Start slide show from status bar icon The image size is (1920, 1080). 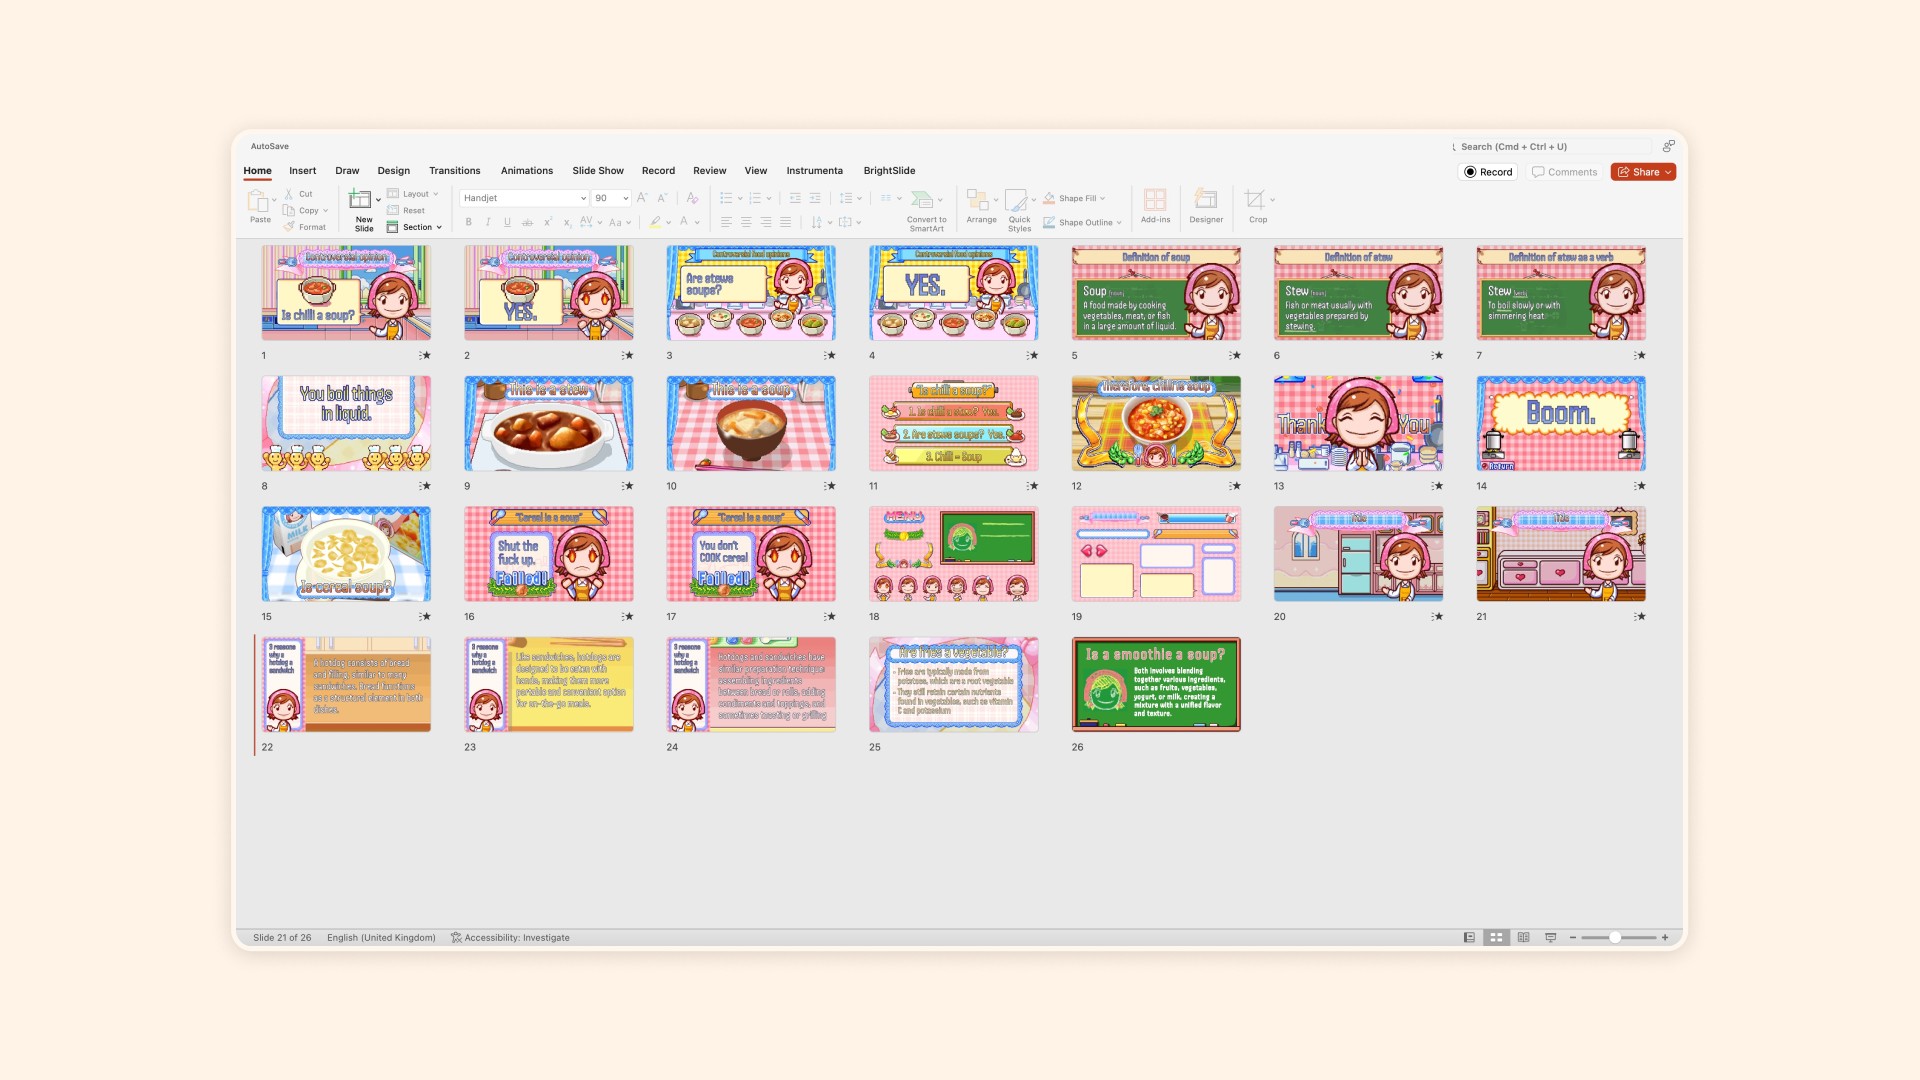[x=1551, y=938]
